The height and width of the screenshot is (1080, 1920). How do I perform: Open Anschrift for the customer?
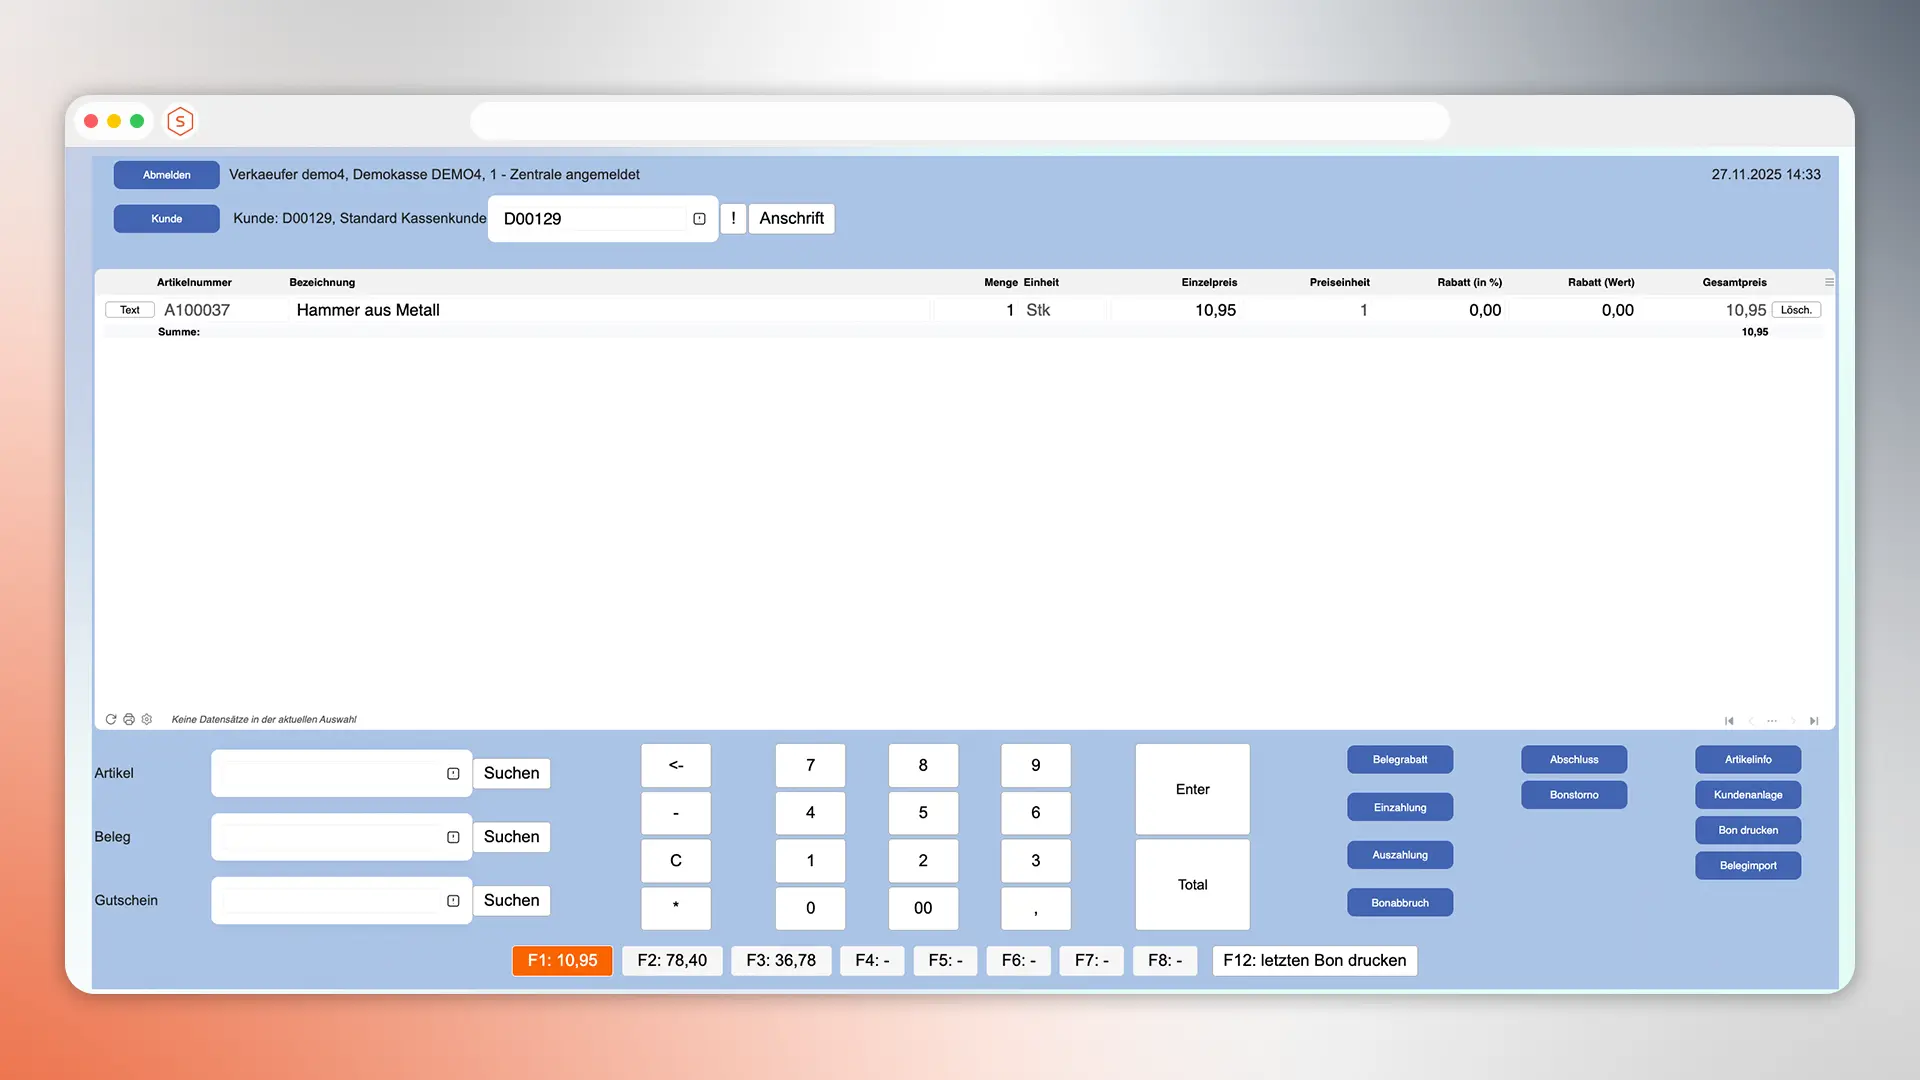[x=791, y=218]
